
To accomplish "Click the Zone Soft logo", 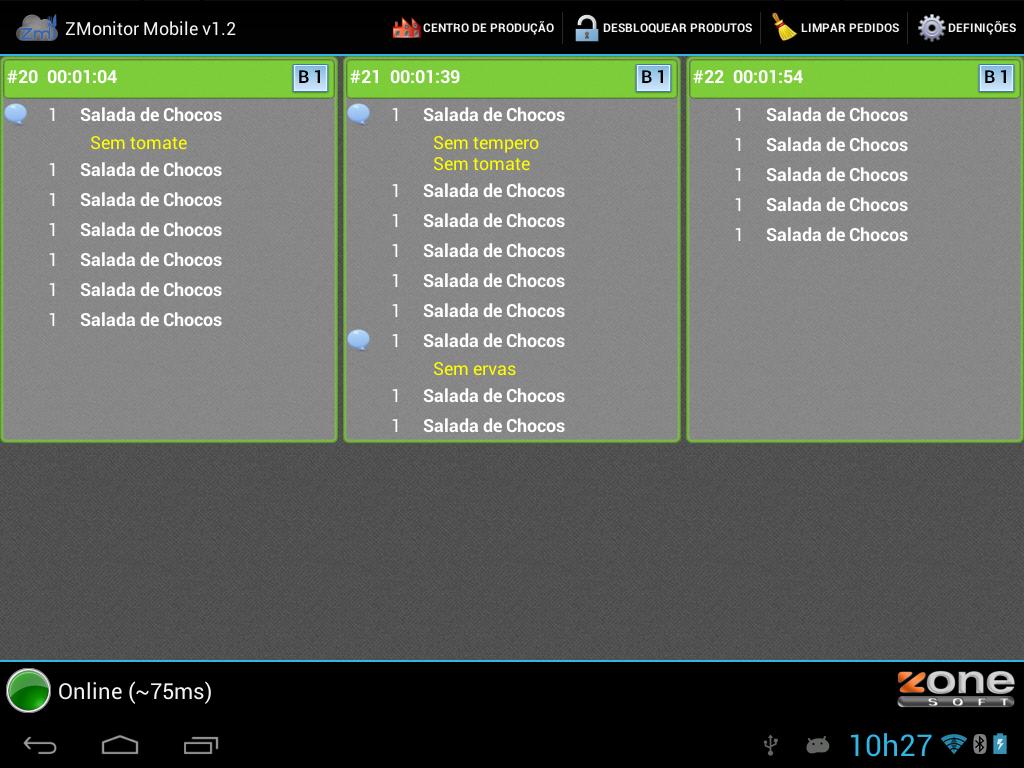I will (956, 689).
